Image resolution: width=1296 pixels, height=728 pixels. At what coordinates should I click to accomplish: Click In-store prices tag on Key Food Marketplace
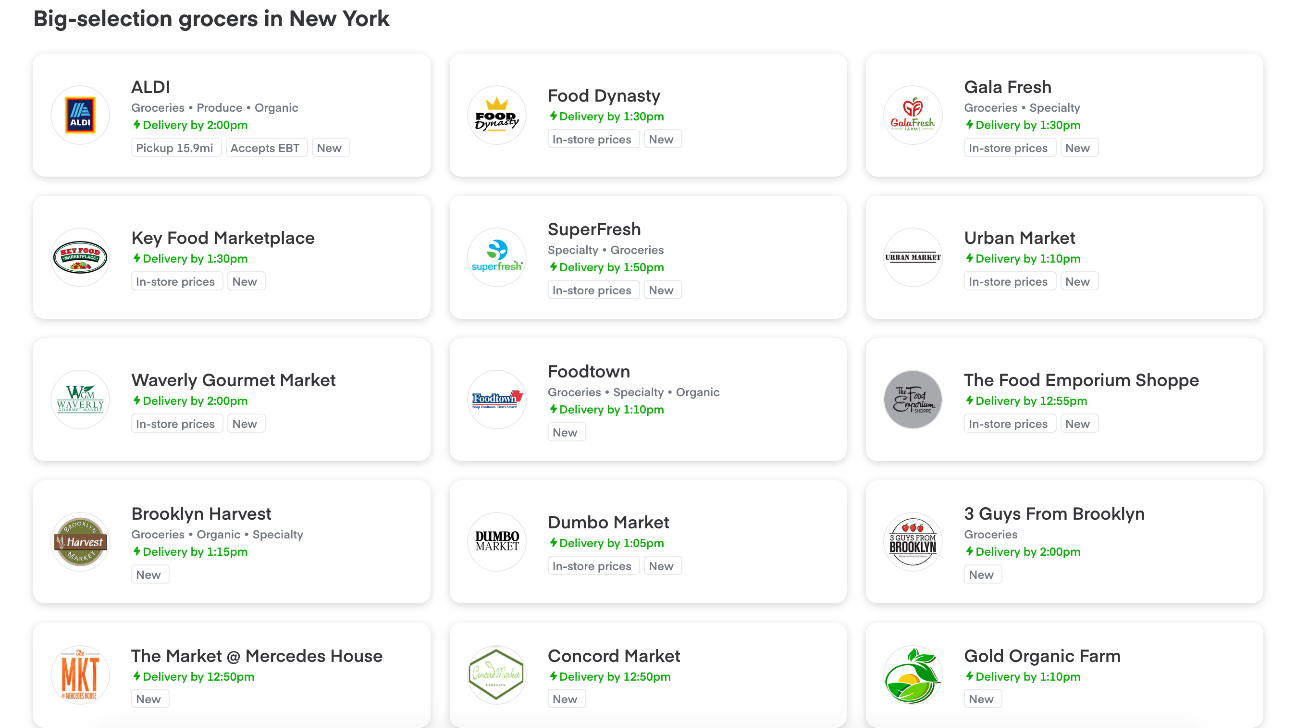tap(176, 282)
